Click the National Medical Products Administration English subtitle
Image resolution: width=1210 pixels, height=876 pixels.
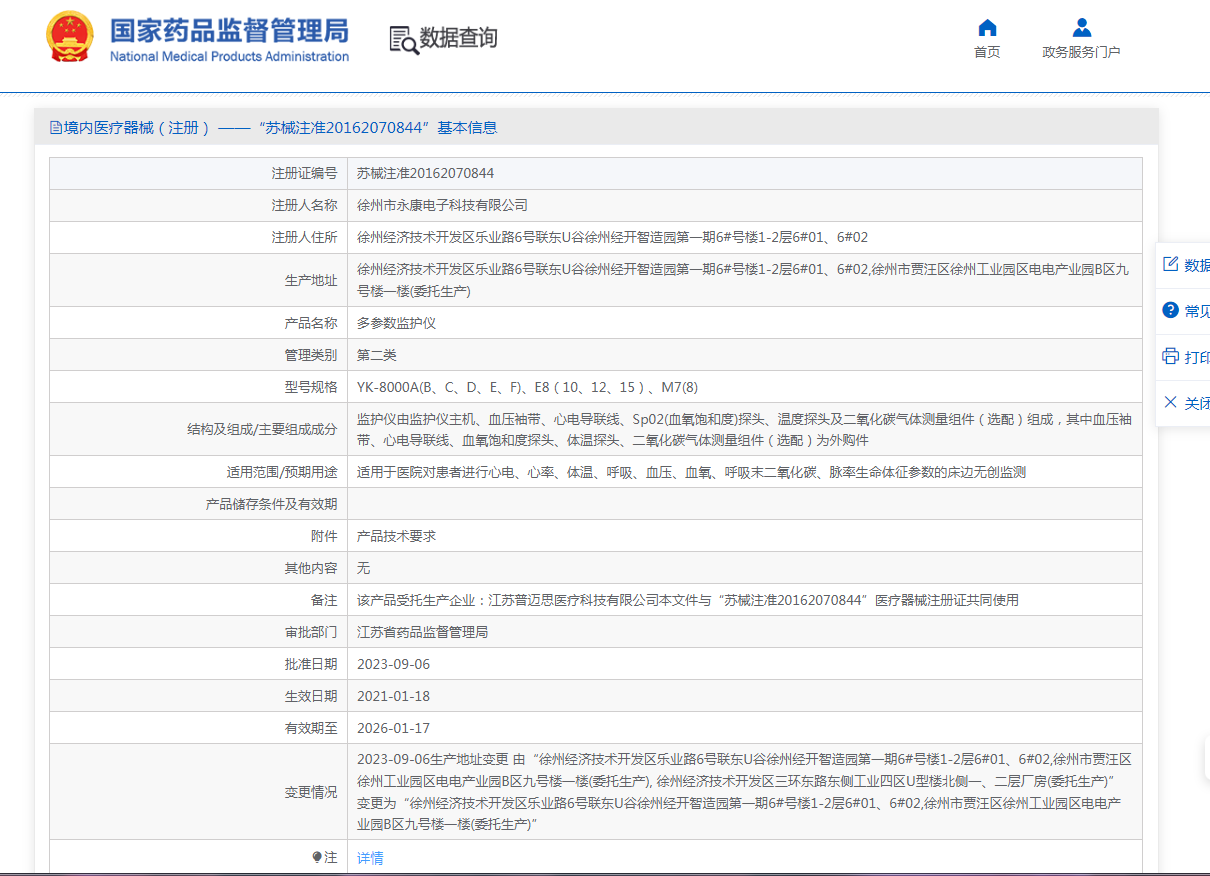[229, 56]
